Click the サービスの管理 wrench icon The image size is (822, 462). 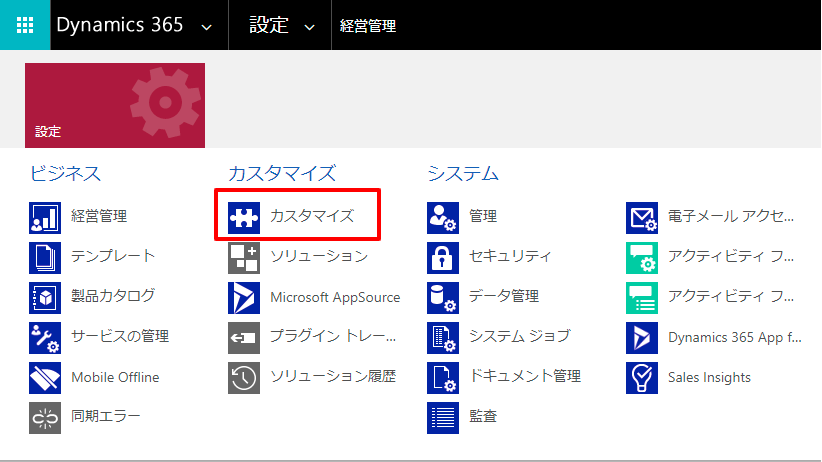click(x=45, y=338)
